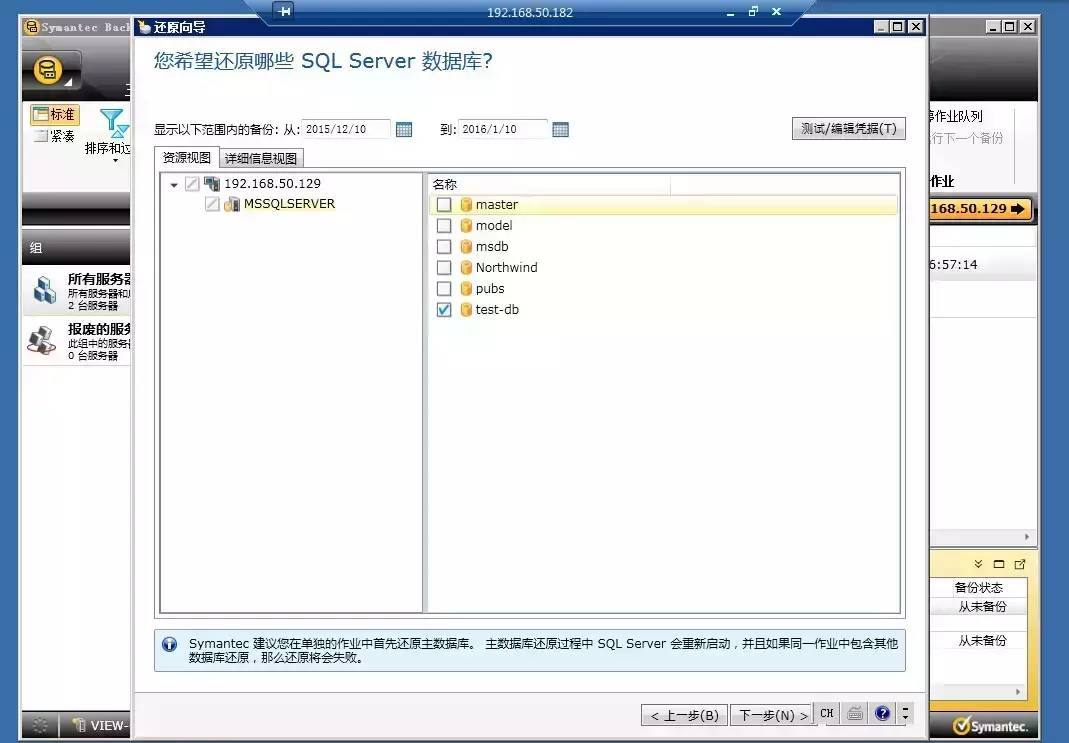Click the keyboard icon in language bar

point(855,714)
